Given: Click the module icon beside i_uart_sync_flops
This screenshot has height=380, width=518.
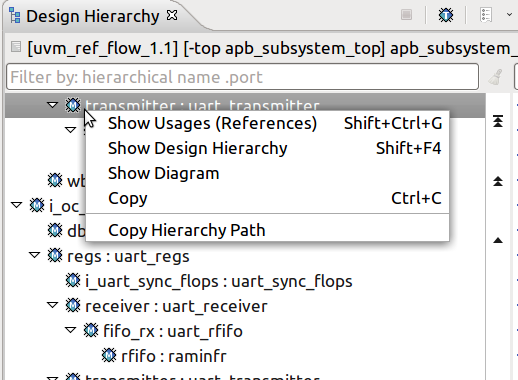Looking at the screenshot, I should [73, 280].
